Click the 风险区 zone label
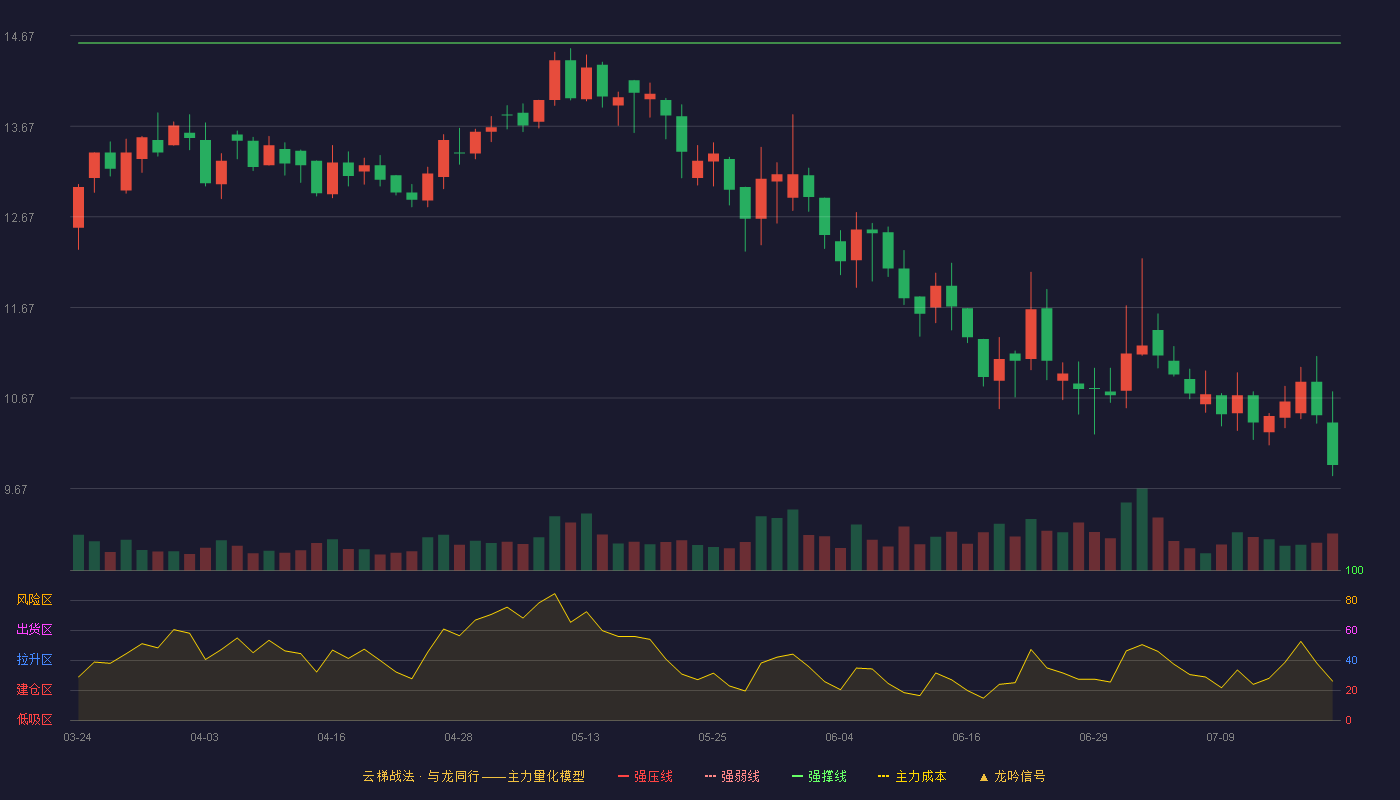The image size is (1400, 800). (x=34, y=600)
